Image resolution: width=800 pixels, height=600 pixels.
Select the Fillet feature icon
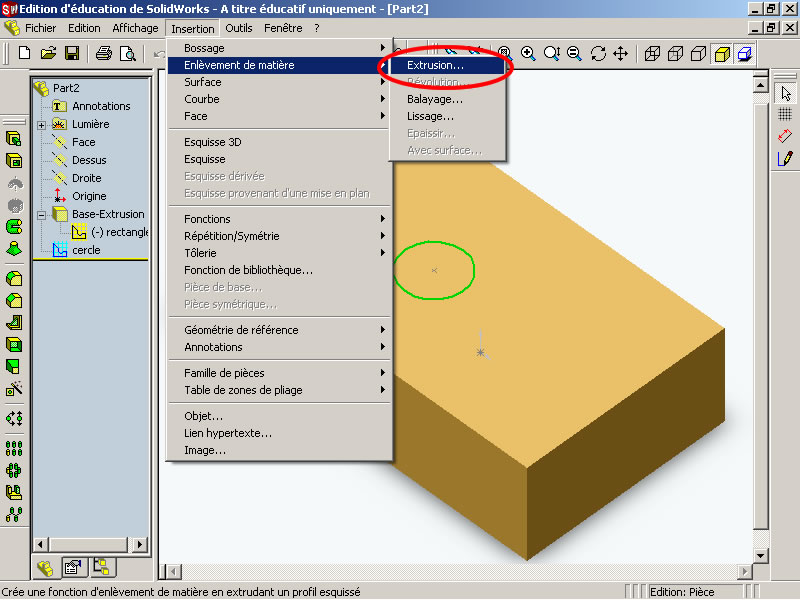tap(14, 279)
